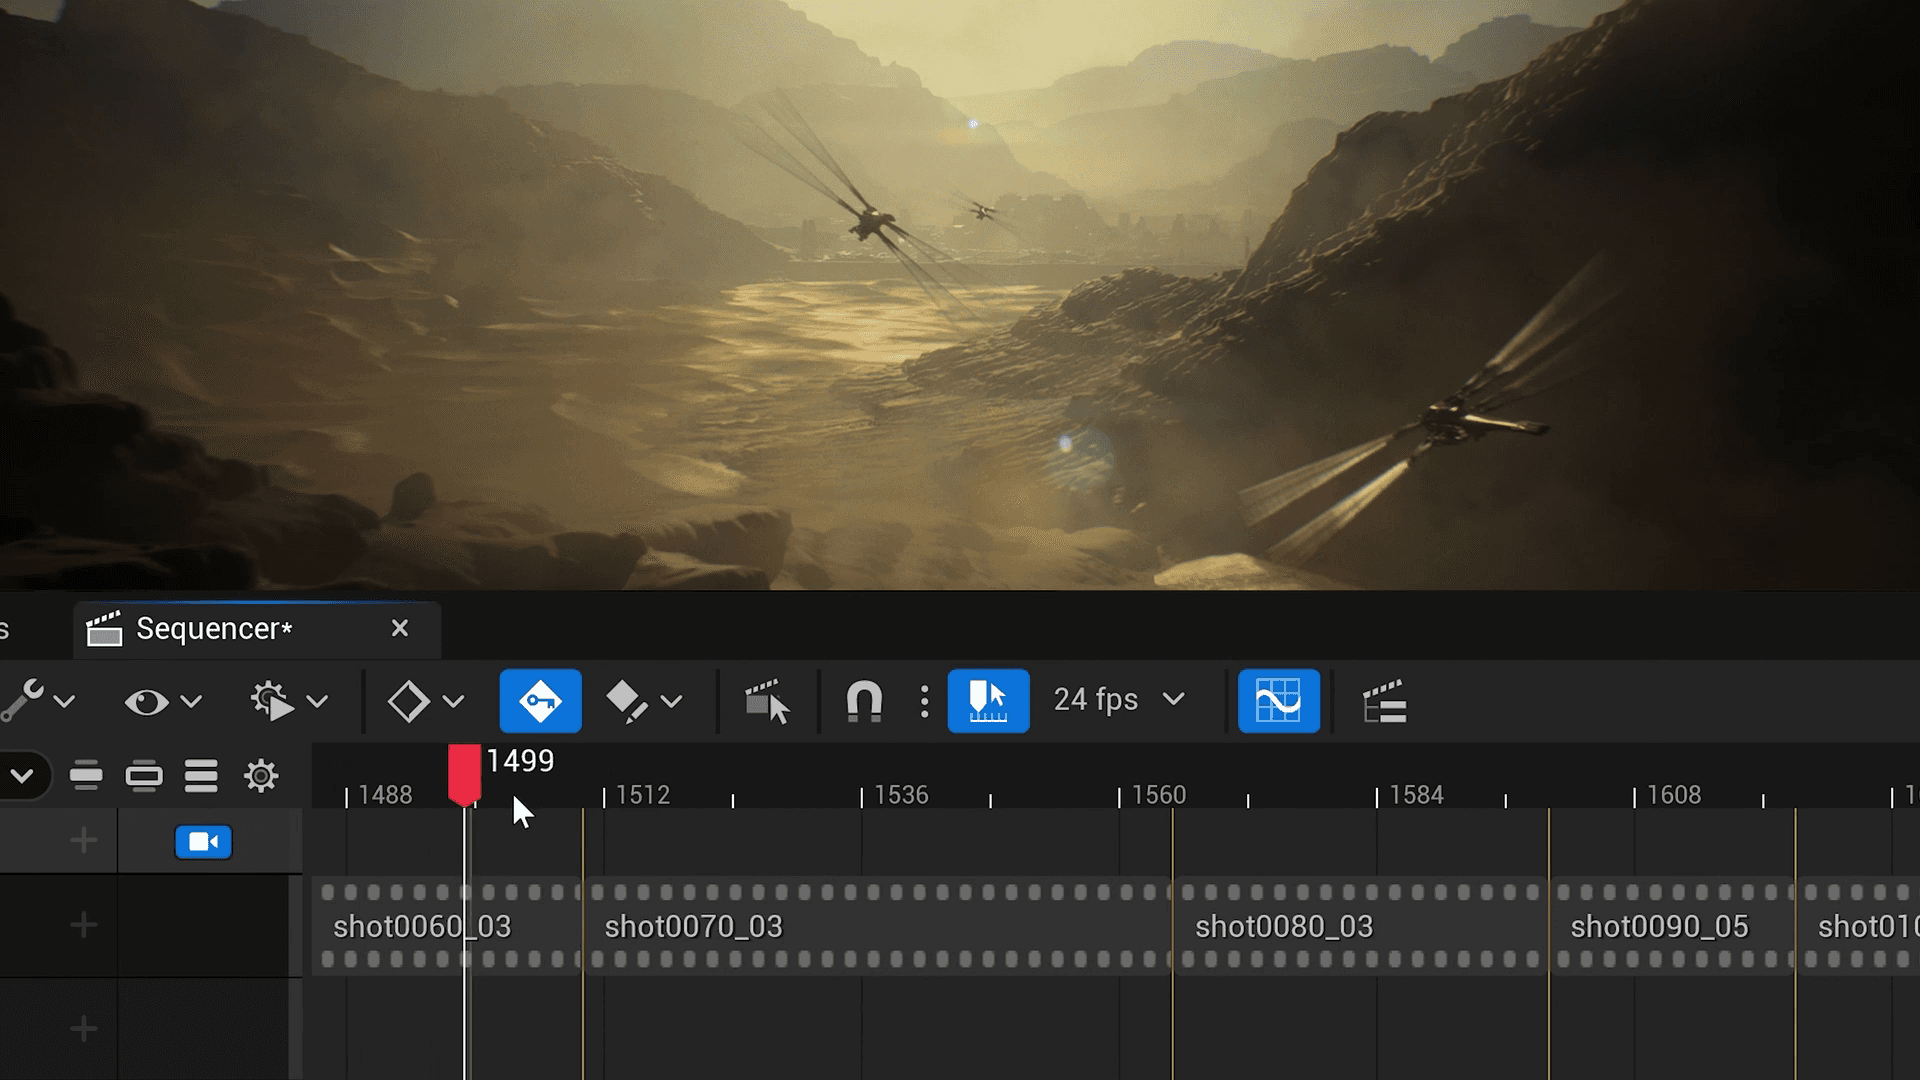Click the diamond keyframe options icon
The height and width of the screenshot is (1080, 1920).
(x=408, y=701)
